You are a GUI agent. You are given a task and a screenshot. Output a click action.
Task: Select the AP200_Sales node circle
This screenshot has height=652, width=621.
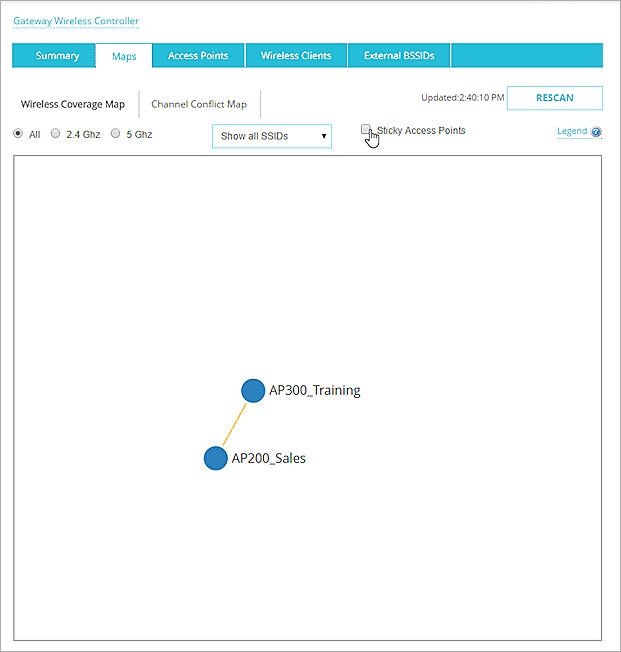tap(215, 458)
